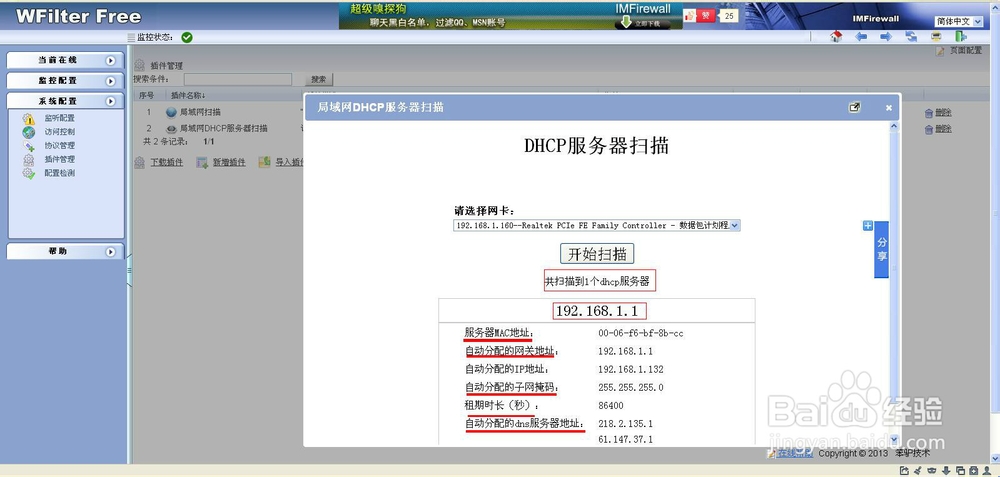Image resolution: width=1000 pixels, height=477 pixels.
Task: Click the status bar broom clean icon
Action: [x=918, y=471]
